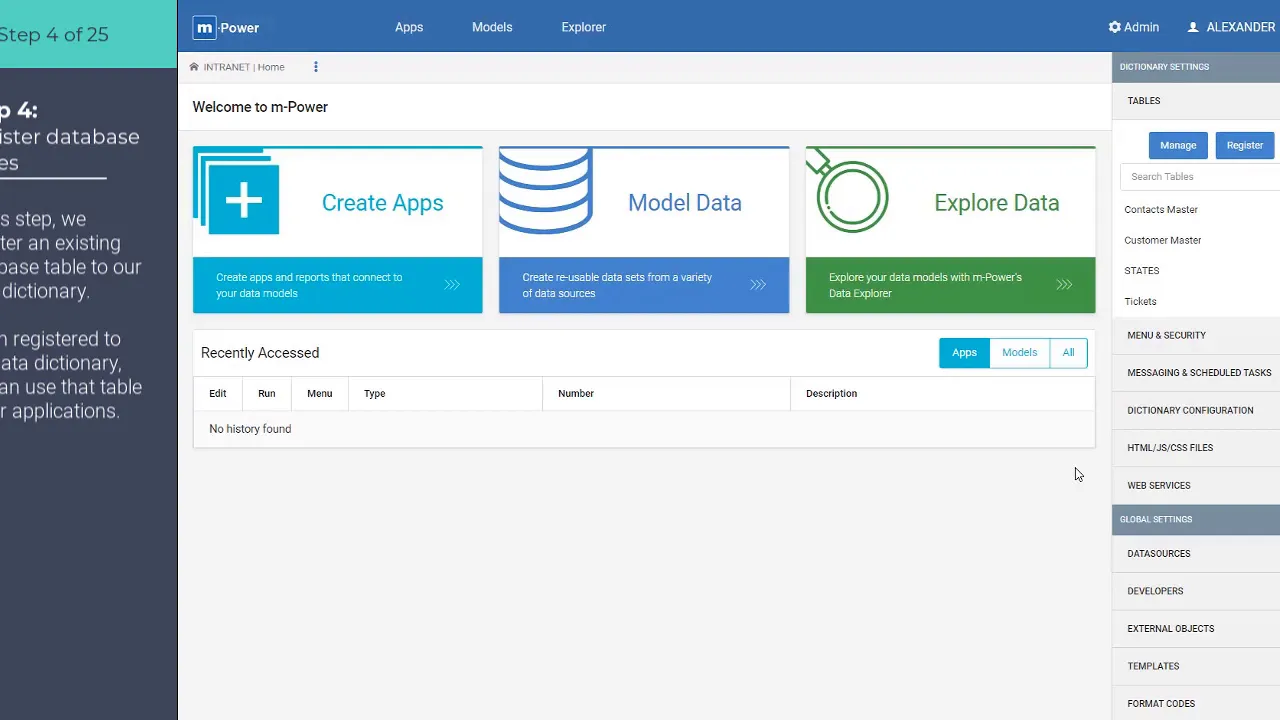Click the home icon in breadcrumb
The image size is (1280, 720).
[x=194, y=67]
